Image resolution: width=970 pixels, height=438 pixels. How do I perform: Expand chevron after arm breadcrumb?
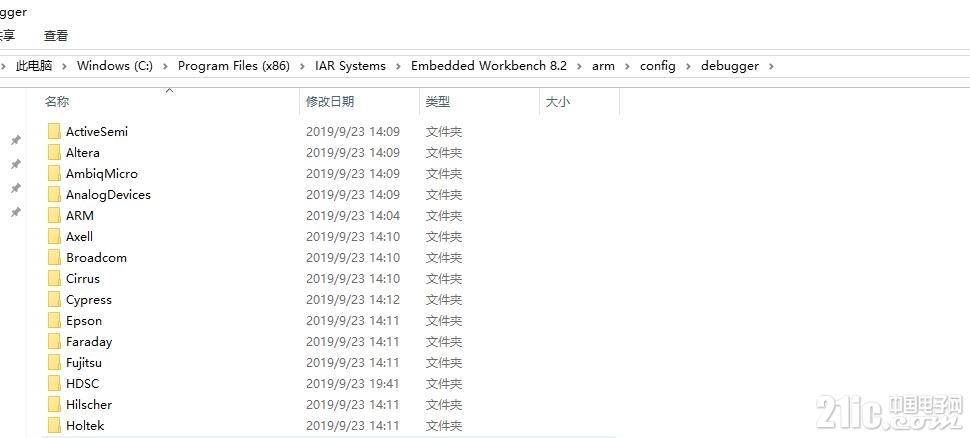[x=627, y=66]
